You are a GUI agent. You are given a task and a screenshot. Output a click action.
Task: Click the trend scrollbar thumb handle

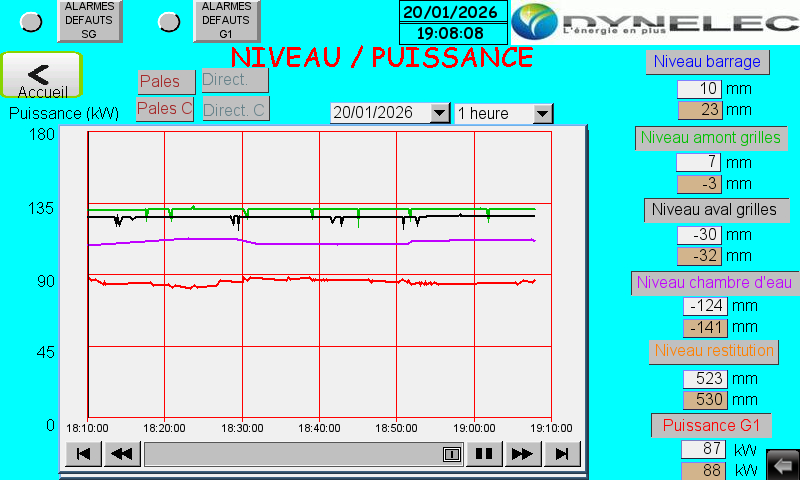[451, 454]
